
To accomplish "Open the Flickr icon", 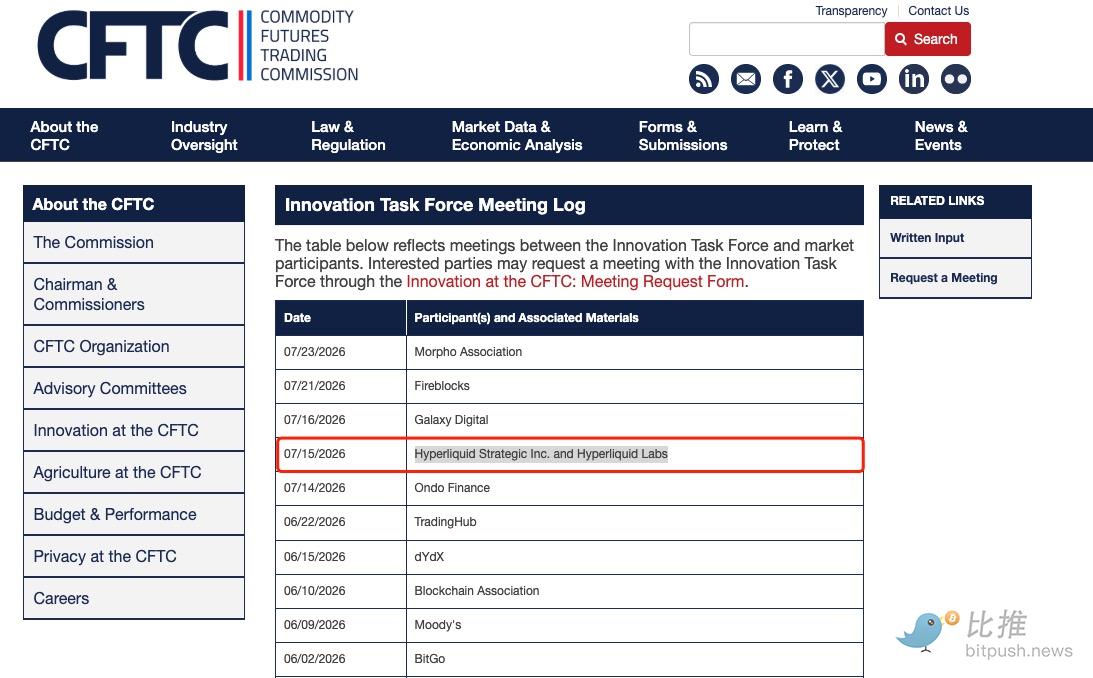I will pos(955,79).
